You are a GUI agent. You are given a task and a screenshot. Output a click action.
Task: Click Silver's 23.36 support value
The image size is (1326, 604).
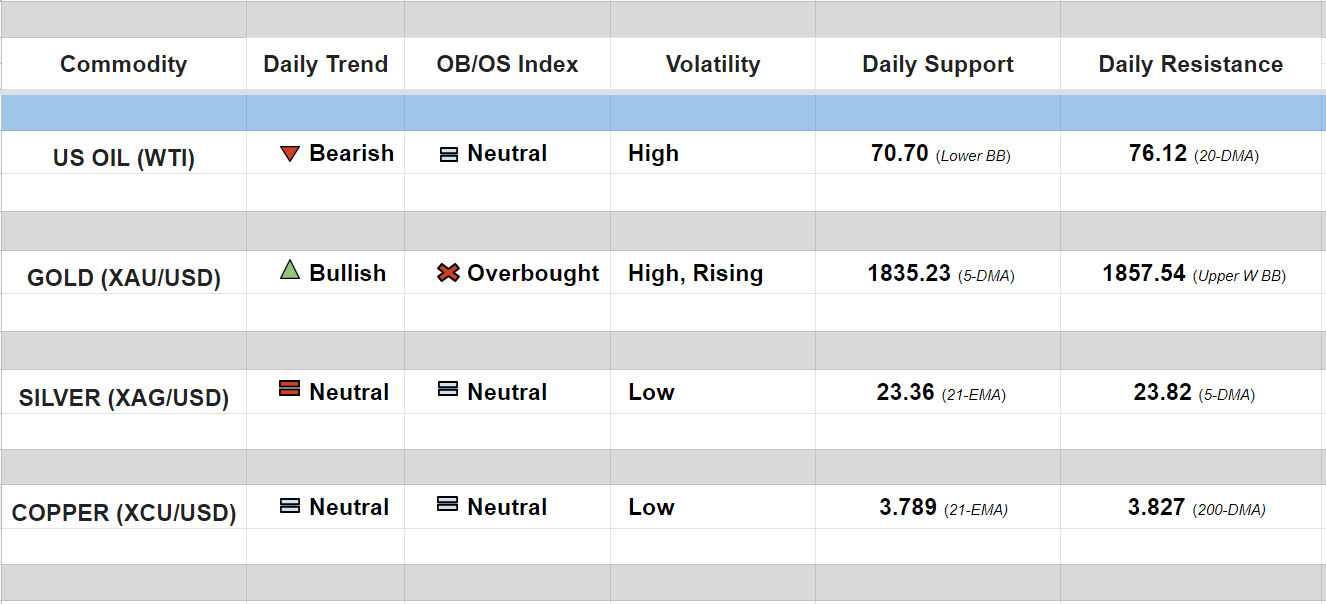click(905, 393)
